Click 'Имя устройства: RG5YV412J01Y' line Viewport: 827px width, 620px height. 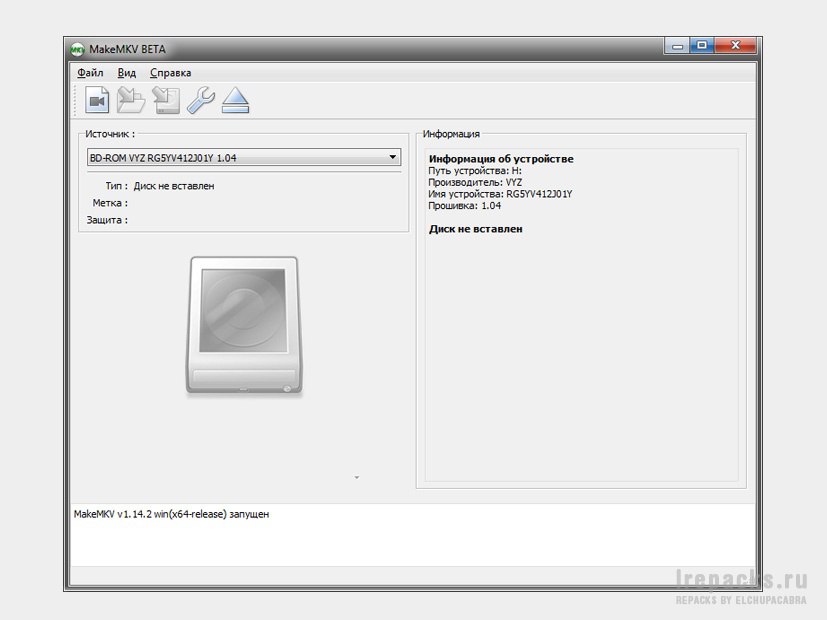click(500, 194)
